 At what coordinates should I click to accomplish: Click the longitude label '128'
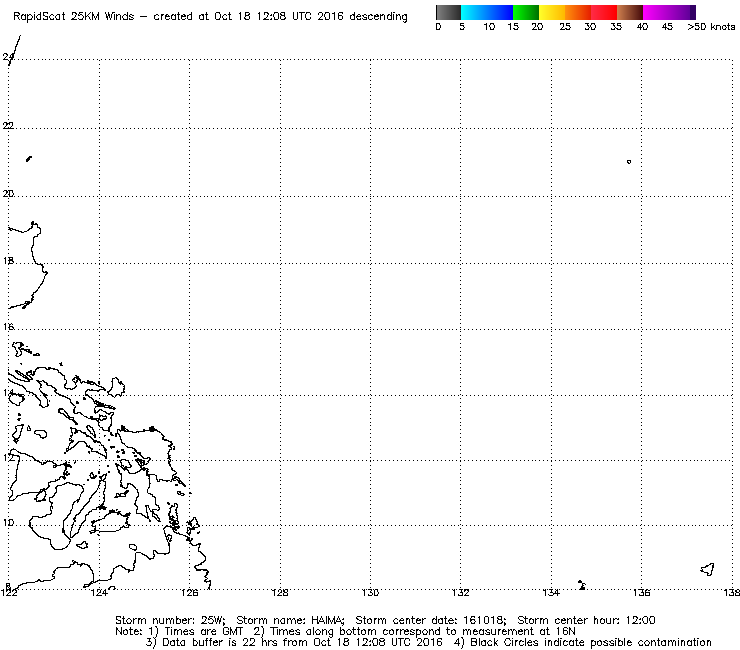point(280,592)
